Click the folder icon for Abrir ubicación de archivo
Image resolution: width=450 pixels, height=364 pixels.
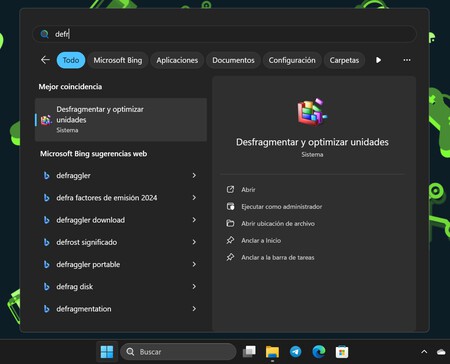230,223
